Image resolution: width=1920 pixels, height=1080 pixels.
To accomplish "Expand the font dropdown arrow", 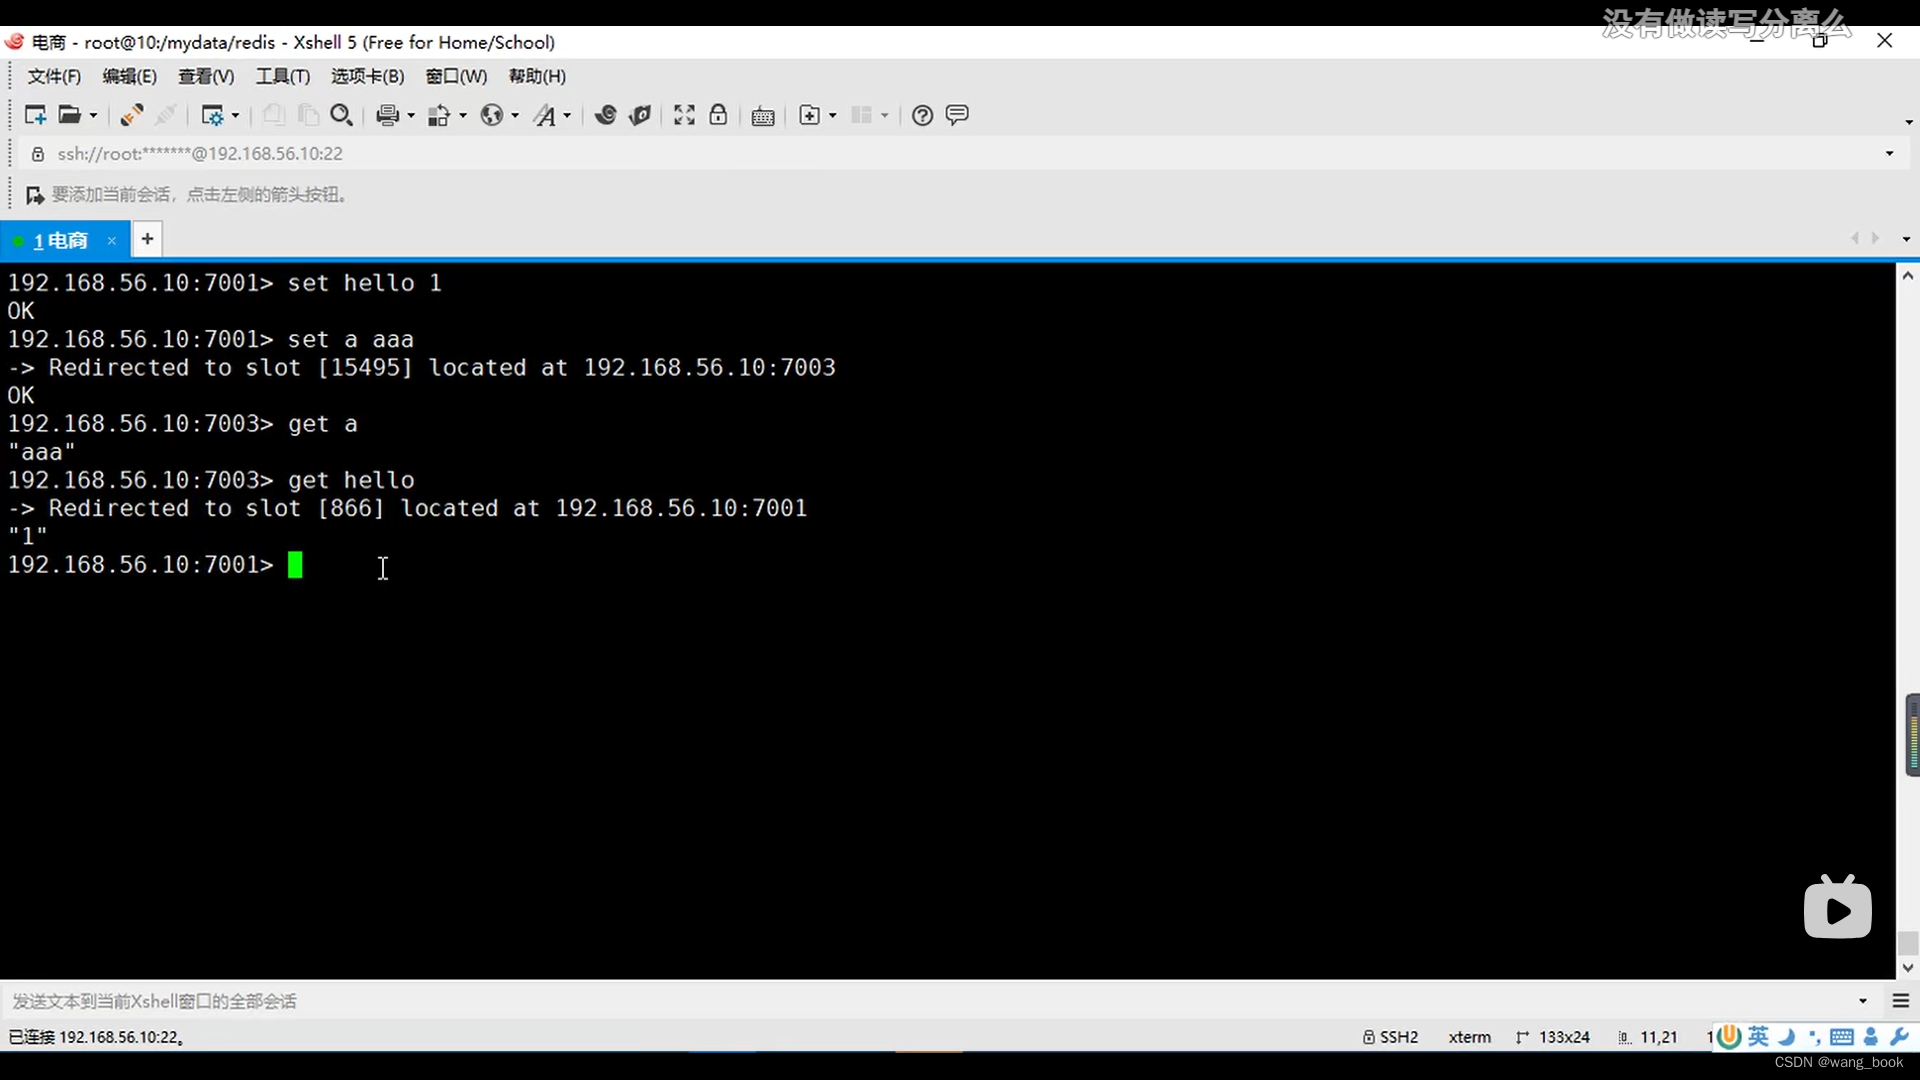I will [x=567, y=116].
